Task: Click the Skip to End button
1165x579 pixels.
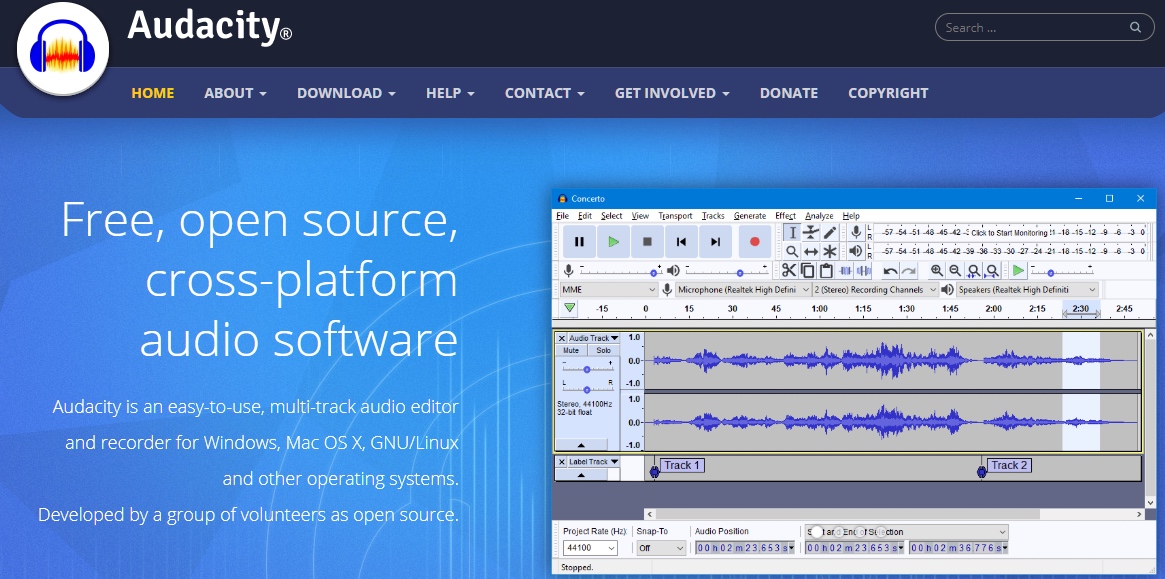Action: (715, 242)
